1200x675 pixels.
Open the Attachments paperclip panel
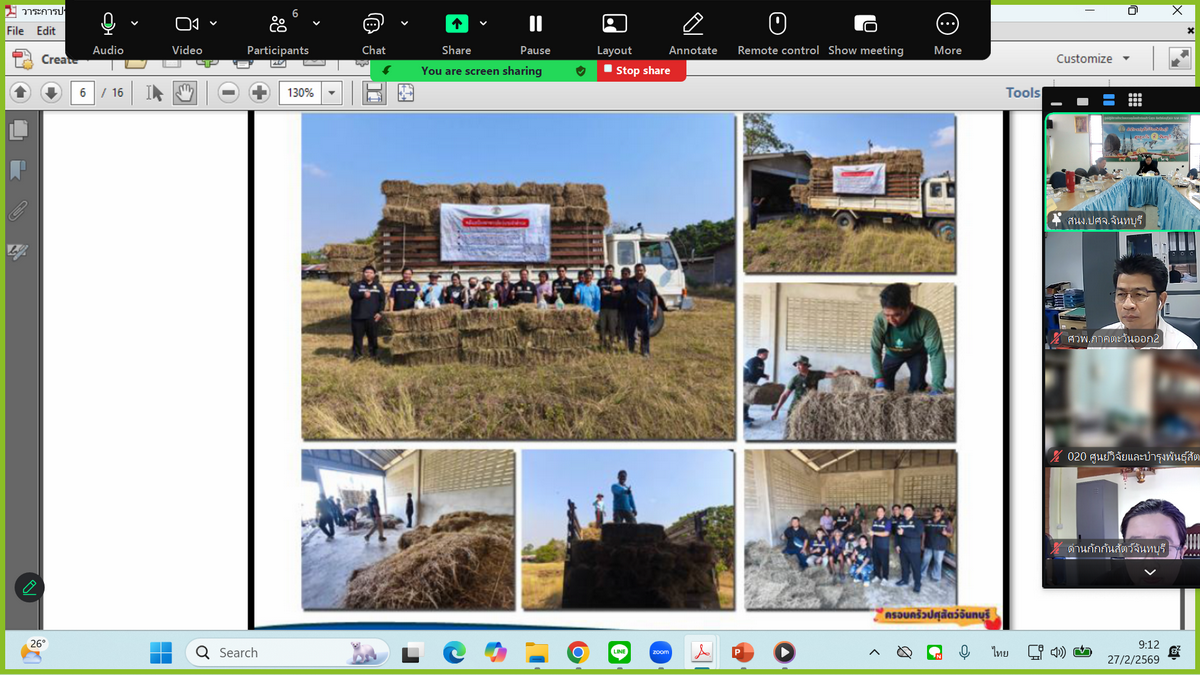tap(18, 211)
